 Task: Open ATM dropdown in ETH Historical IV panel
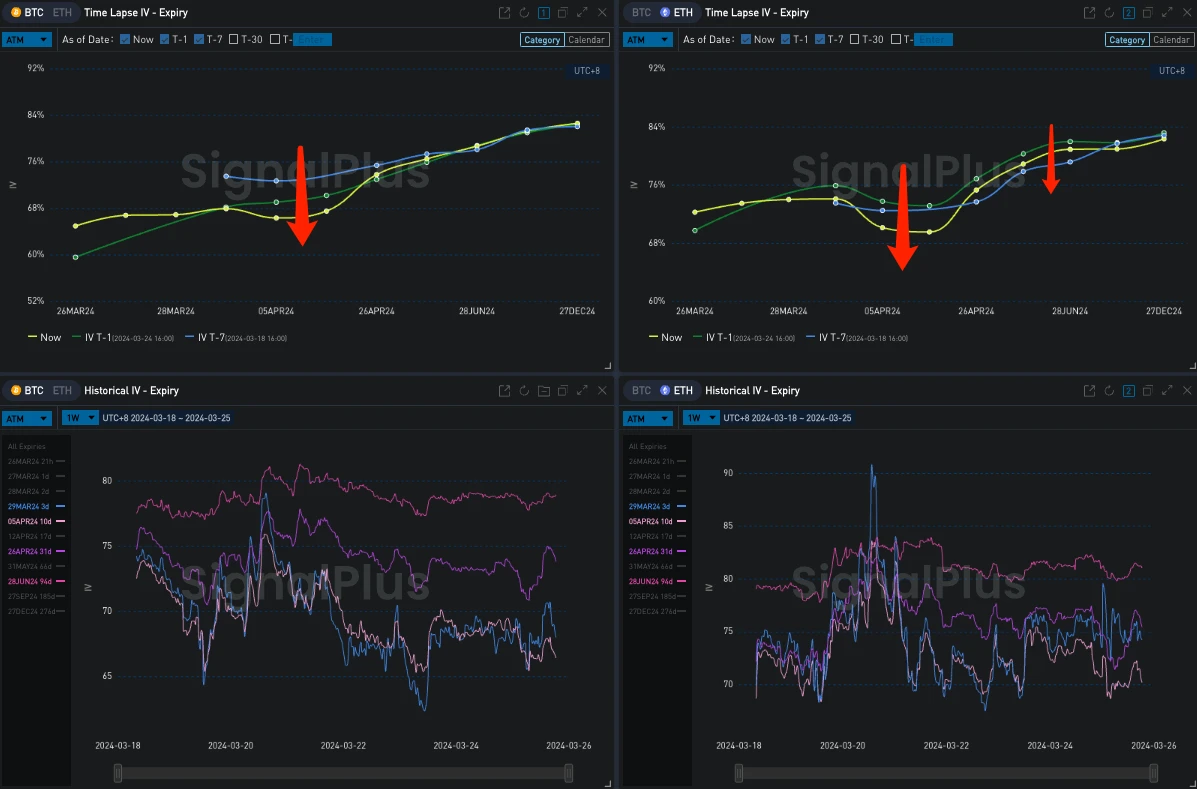[x=648, y=418]
